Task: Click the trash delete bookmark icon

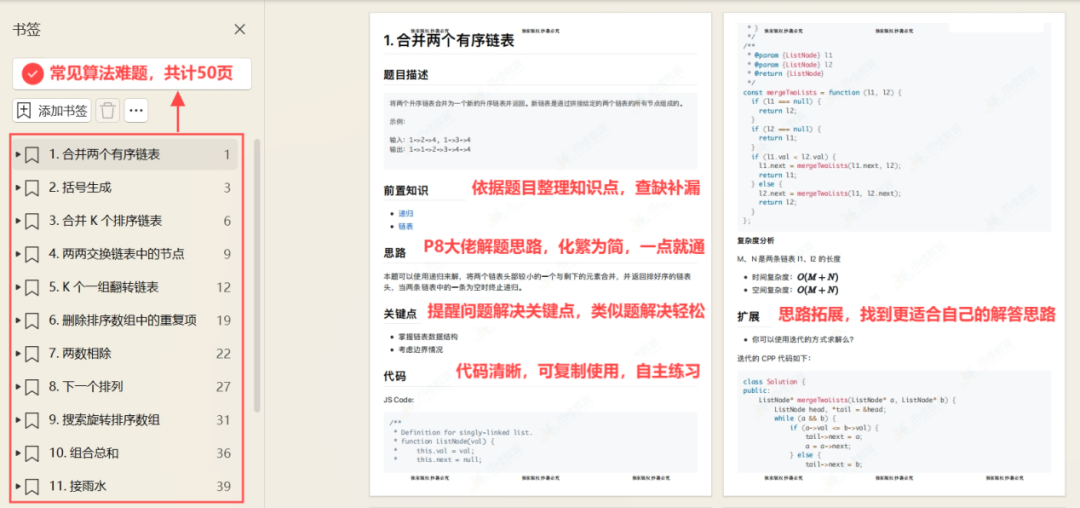Action: (107, 110)
